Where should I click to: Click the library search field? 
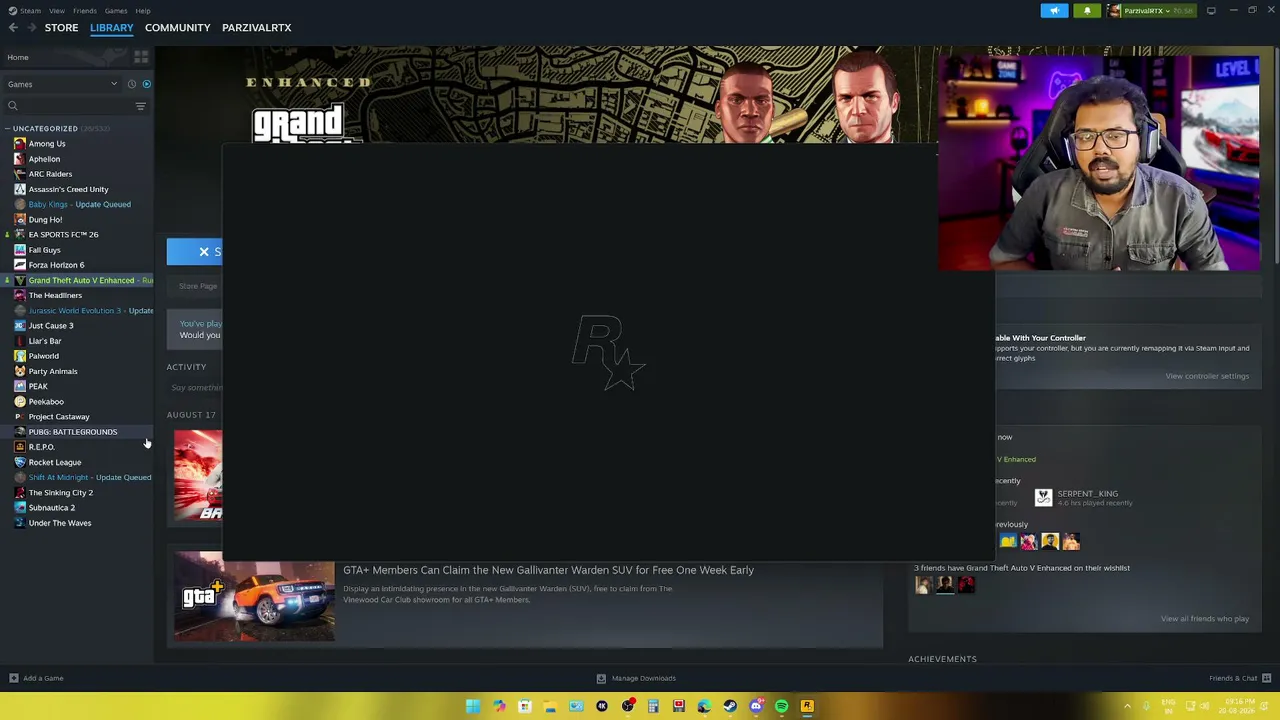68,106
